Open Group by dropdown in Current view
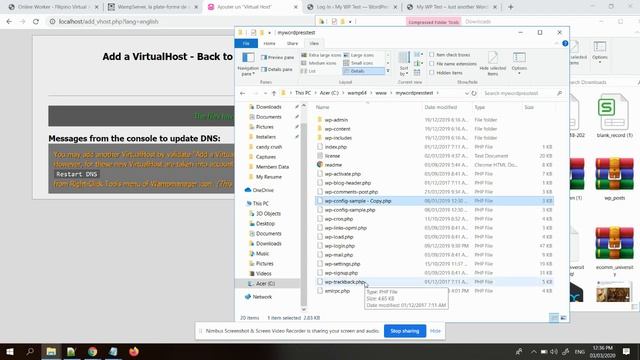This screenshot has height=360, width=640. click(418, 54)
